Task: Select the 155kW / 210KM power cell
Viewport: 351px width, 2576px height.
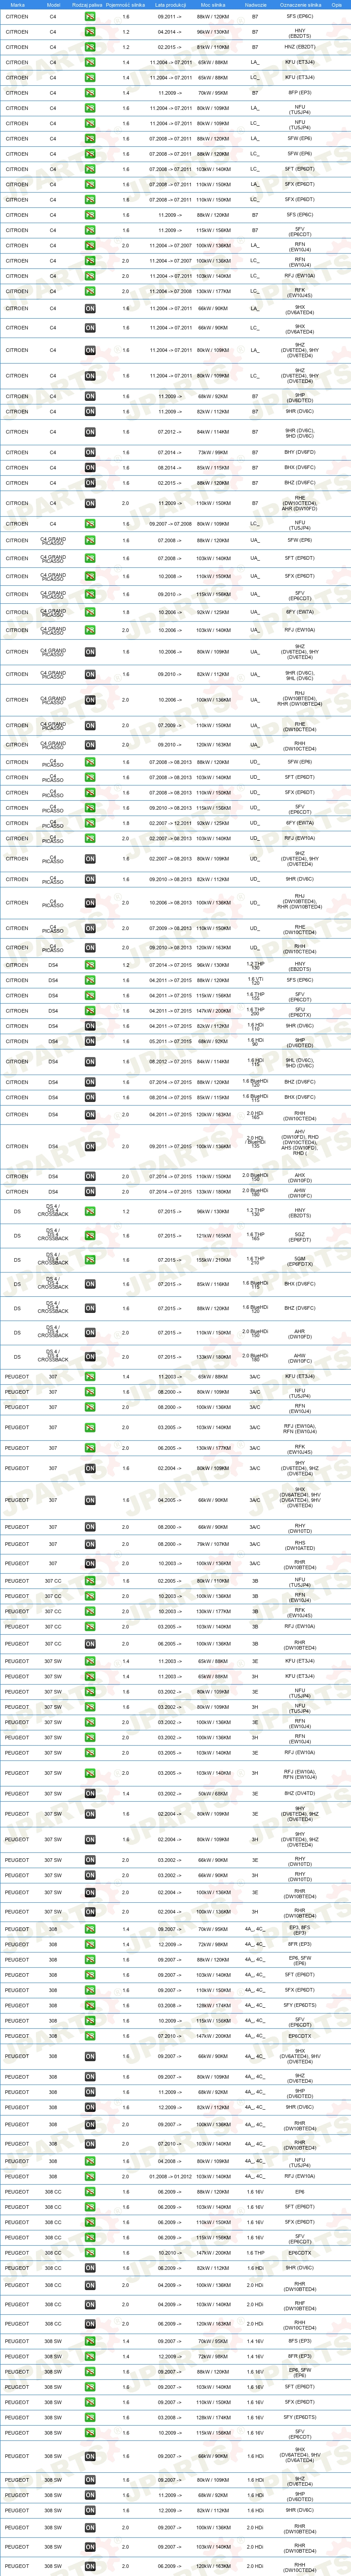Action: click(x=213, y=1260)
